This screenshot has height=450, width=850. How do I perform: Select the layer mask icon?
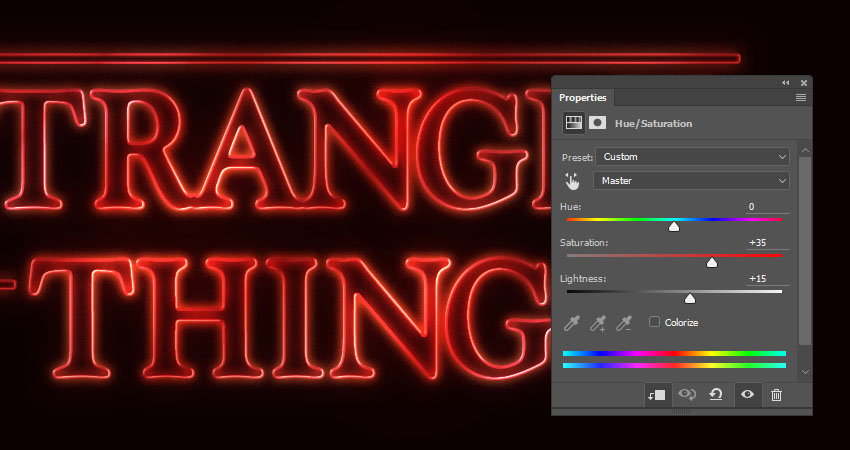pos(597,123)
